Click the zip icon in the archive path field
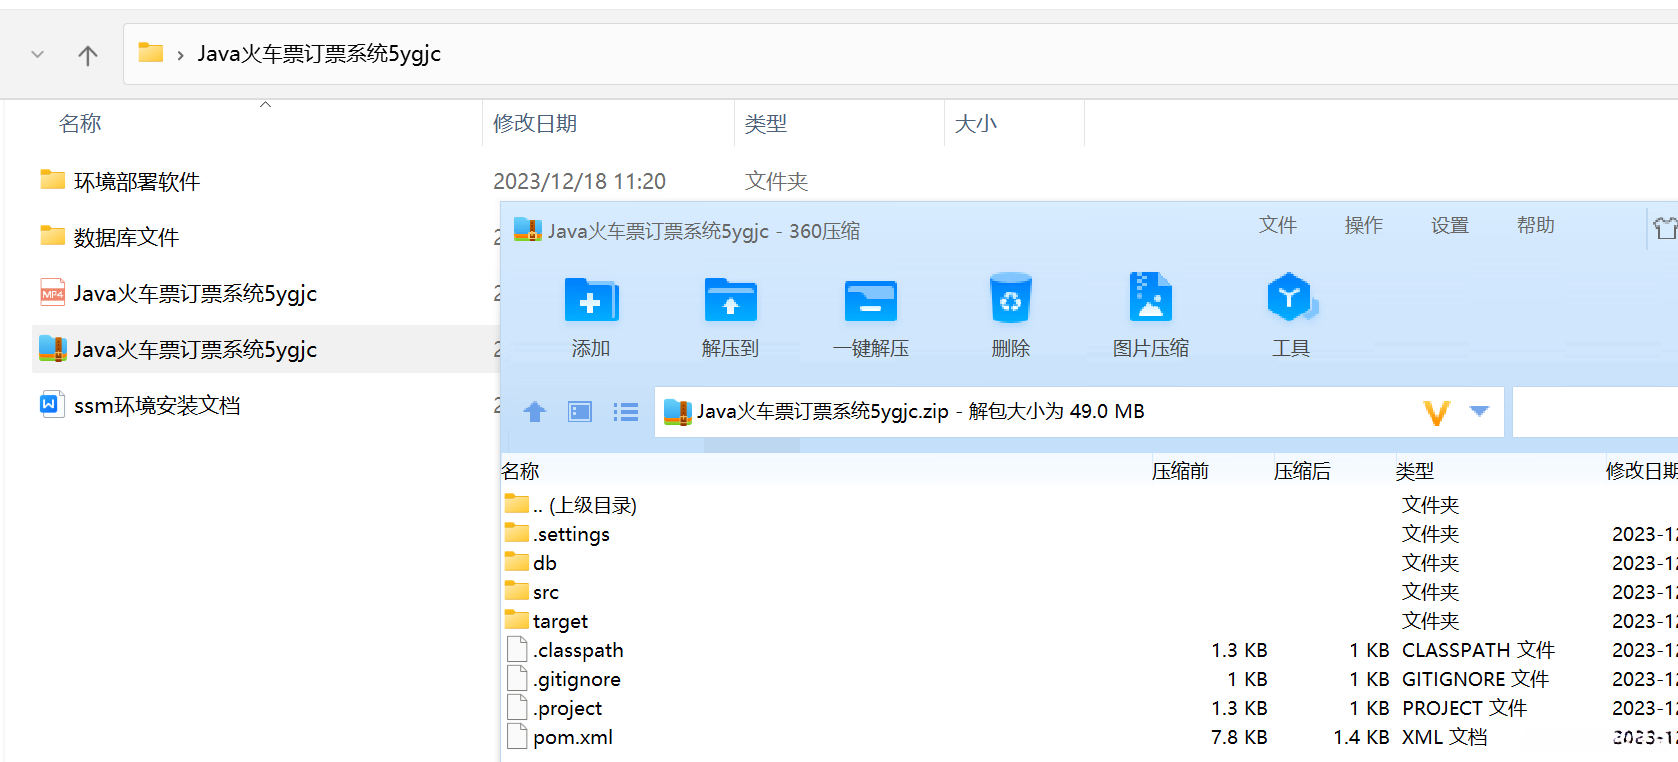The width and height of the screenshot is (1678, 762). point(677,412)
